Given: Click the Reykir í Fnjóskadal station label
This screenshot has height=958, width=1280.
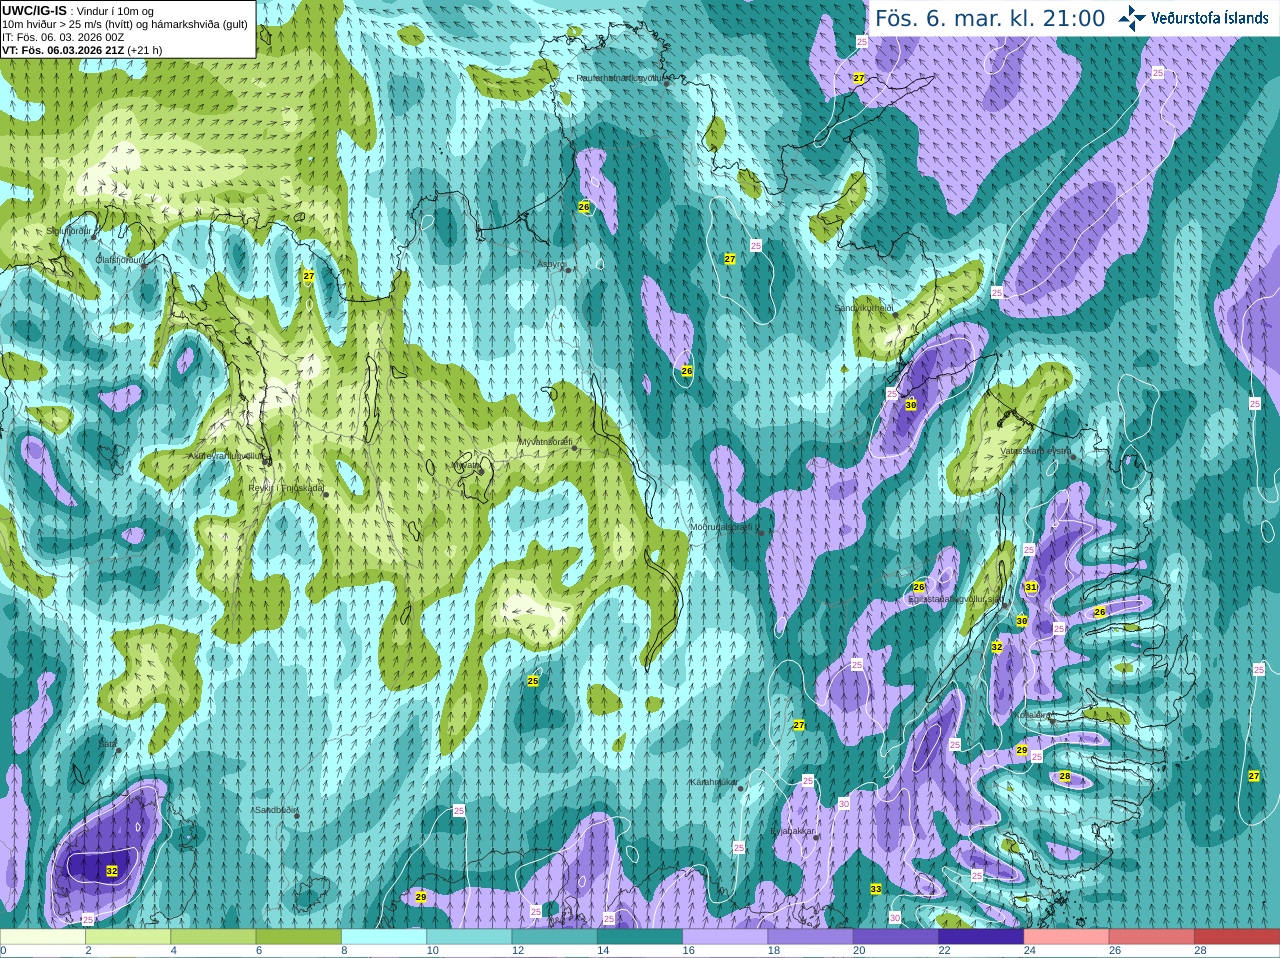Looking at the screenshot, I should 286,488.
